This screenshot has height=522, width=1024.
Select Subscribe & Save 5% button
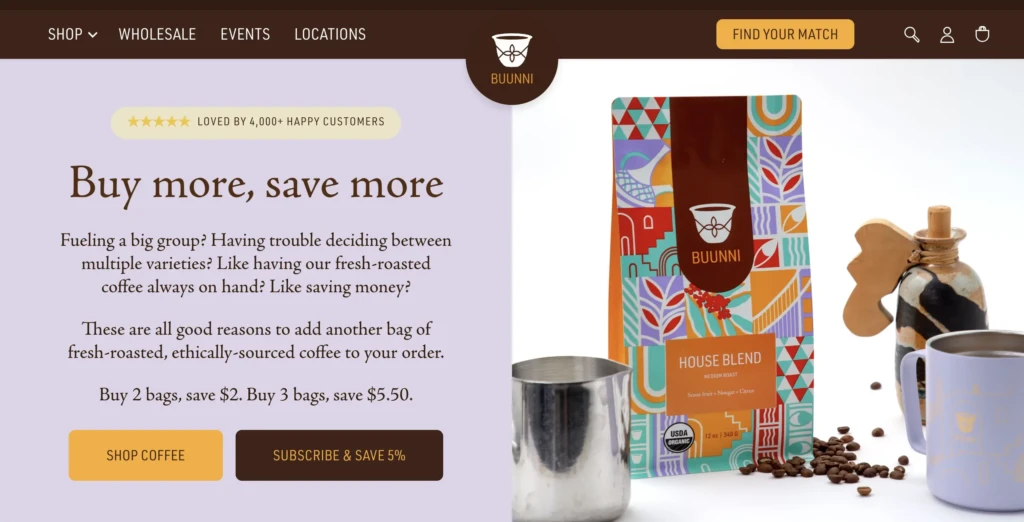pyautogui.click(x=339, y=455)
